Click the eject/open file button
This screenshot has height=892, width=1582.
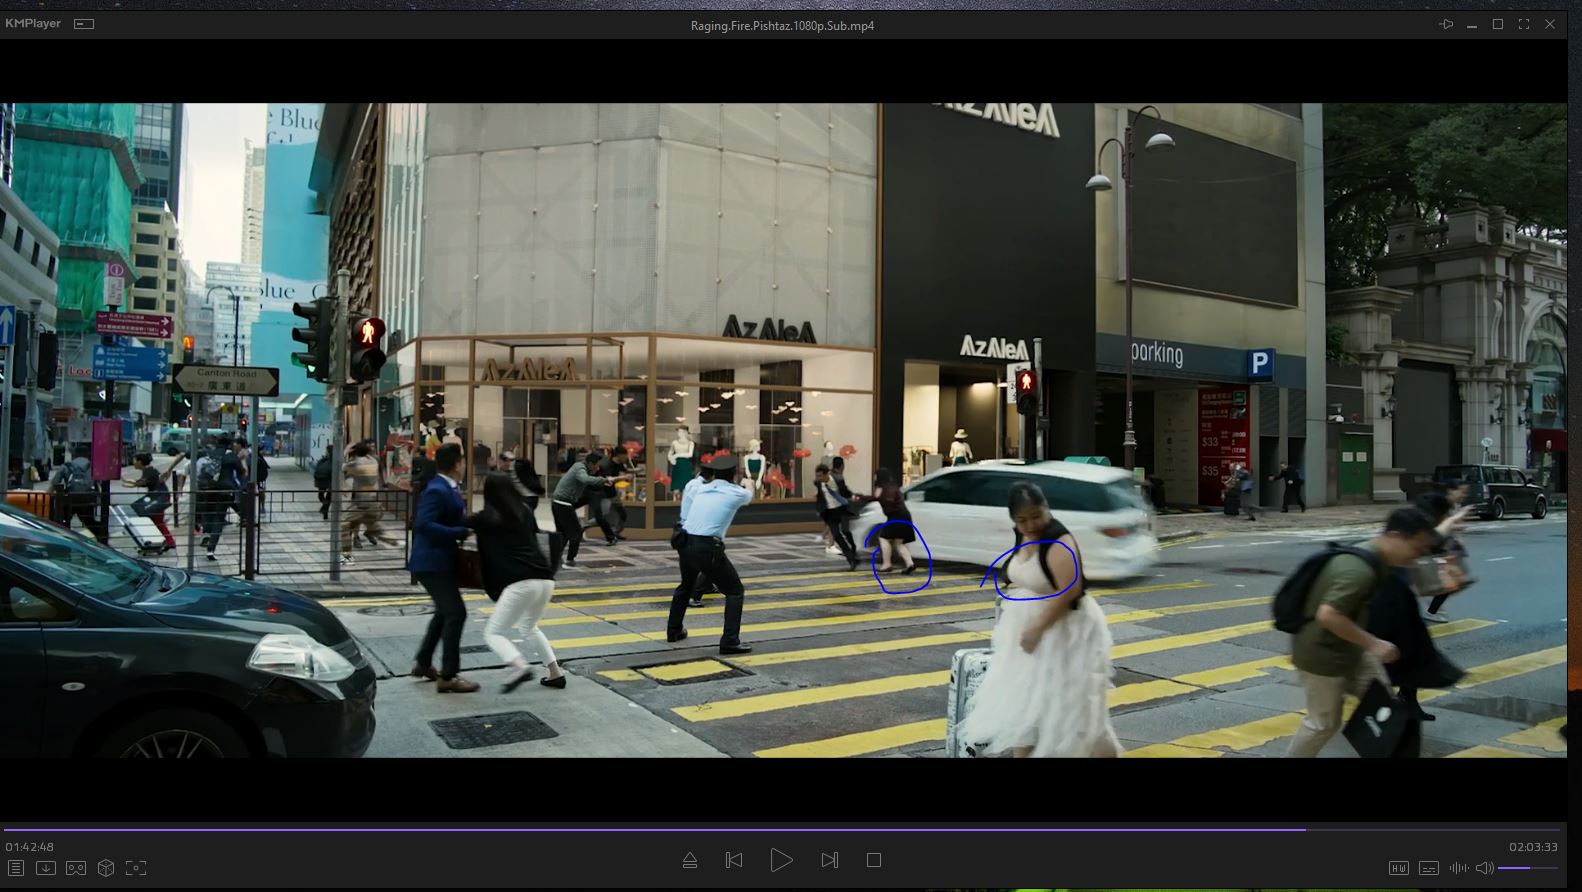(x=690, y=860)
